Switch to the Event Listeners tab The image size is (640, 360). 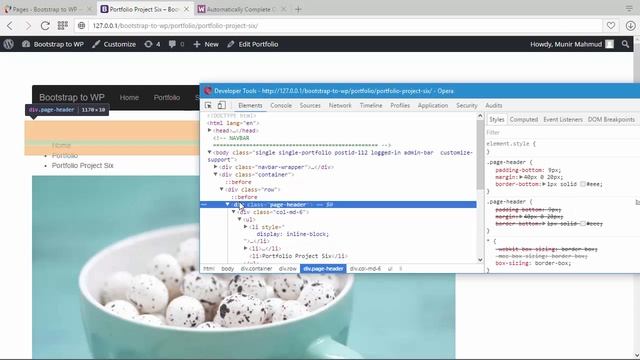click(x=563, y=120)
